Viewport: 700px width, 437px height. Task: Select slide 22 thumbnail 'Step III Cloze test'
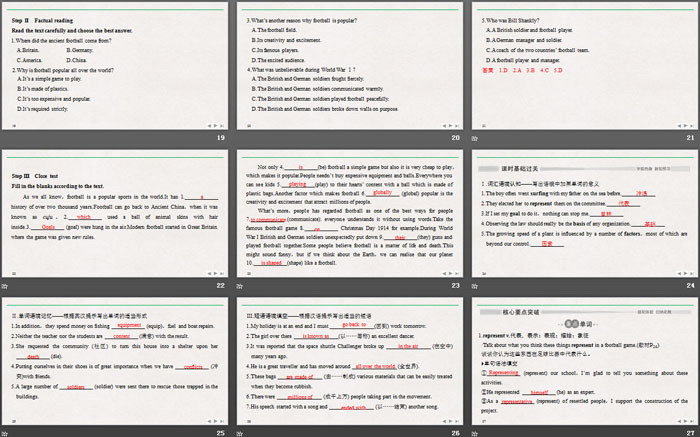coord(115,213)
